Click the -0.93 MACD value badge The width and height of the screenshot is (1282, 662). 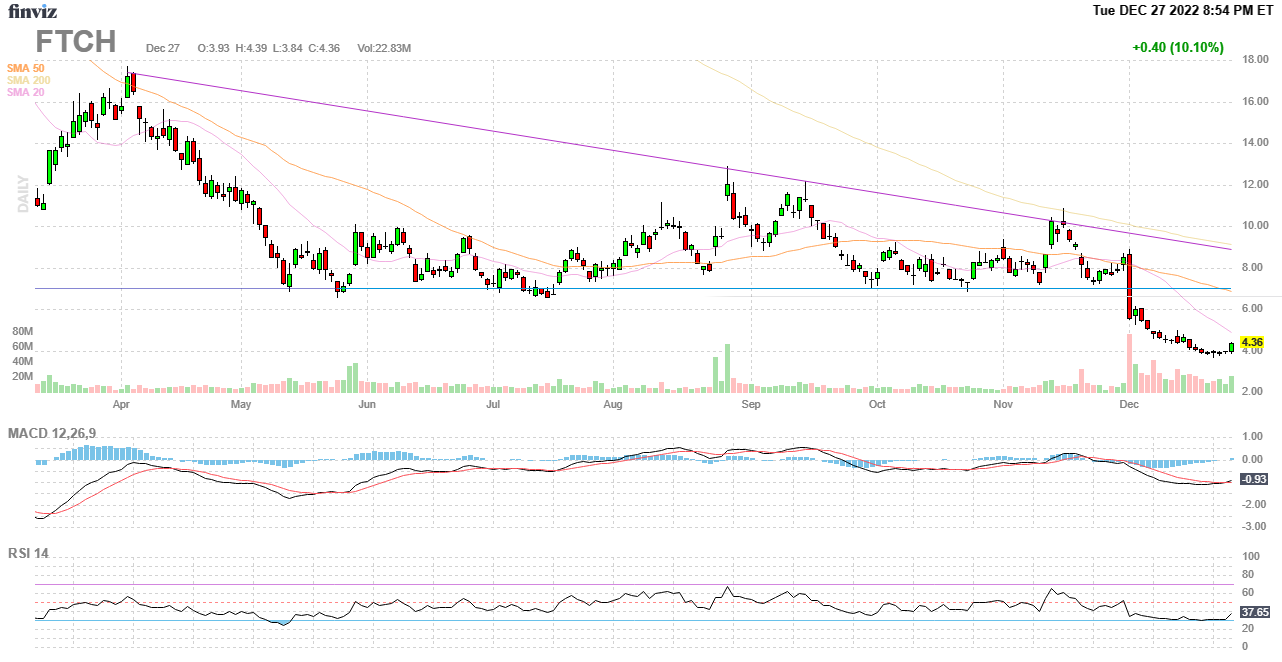[x=1253, y=479]
